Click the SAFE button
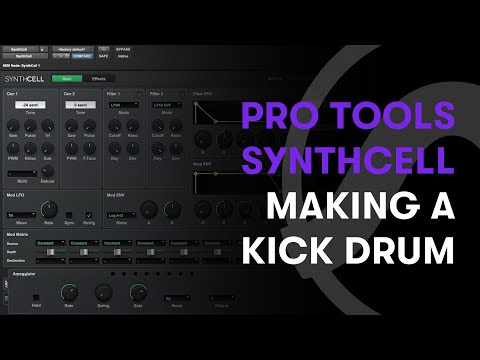 point(103,56)
